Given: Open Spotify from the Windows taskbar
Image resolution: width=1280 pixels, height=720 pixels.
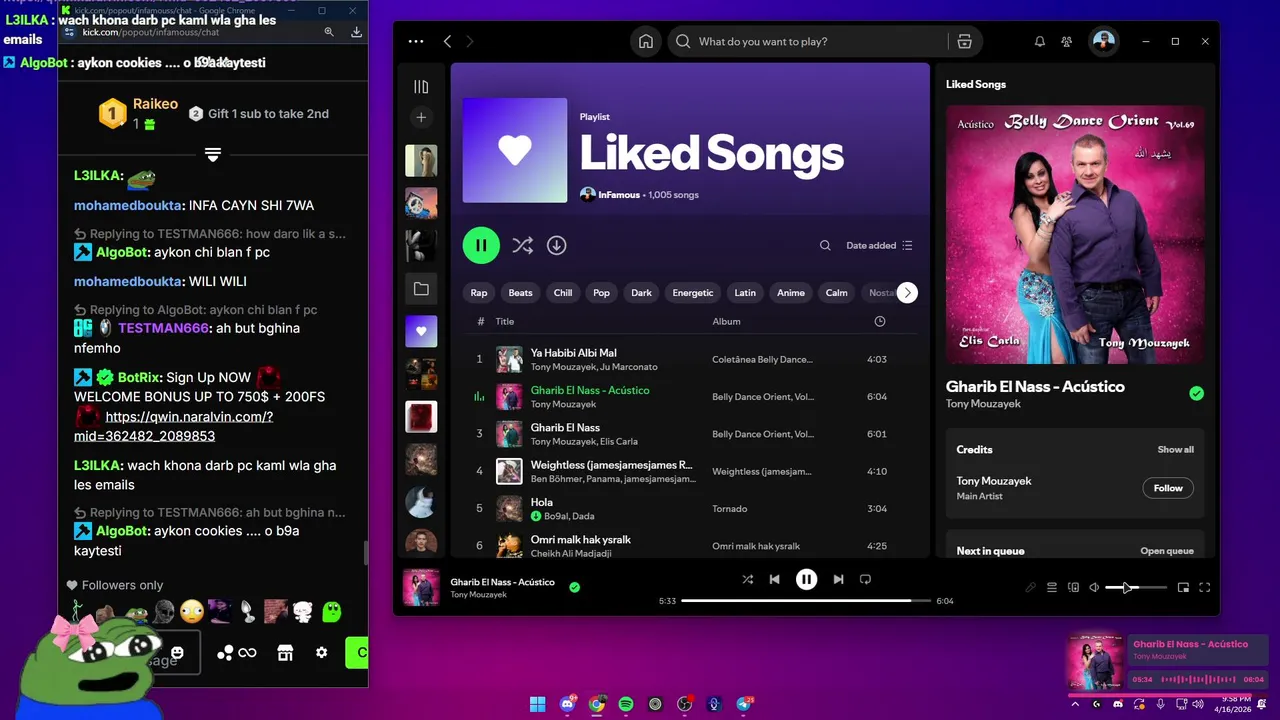Looking at the screenshot, I should click(626, 704).
